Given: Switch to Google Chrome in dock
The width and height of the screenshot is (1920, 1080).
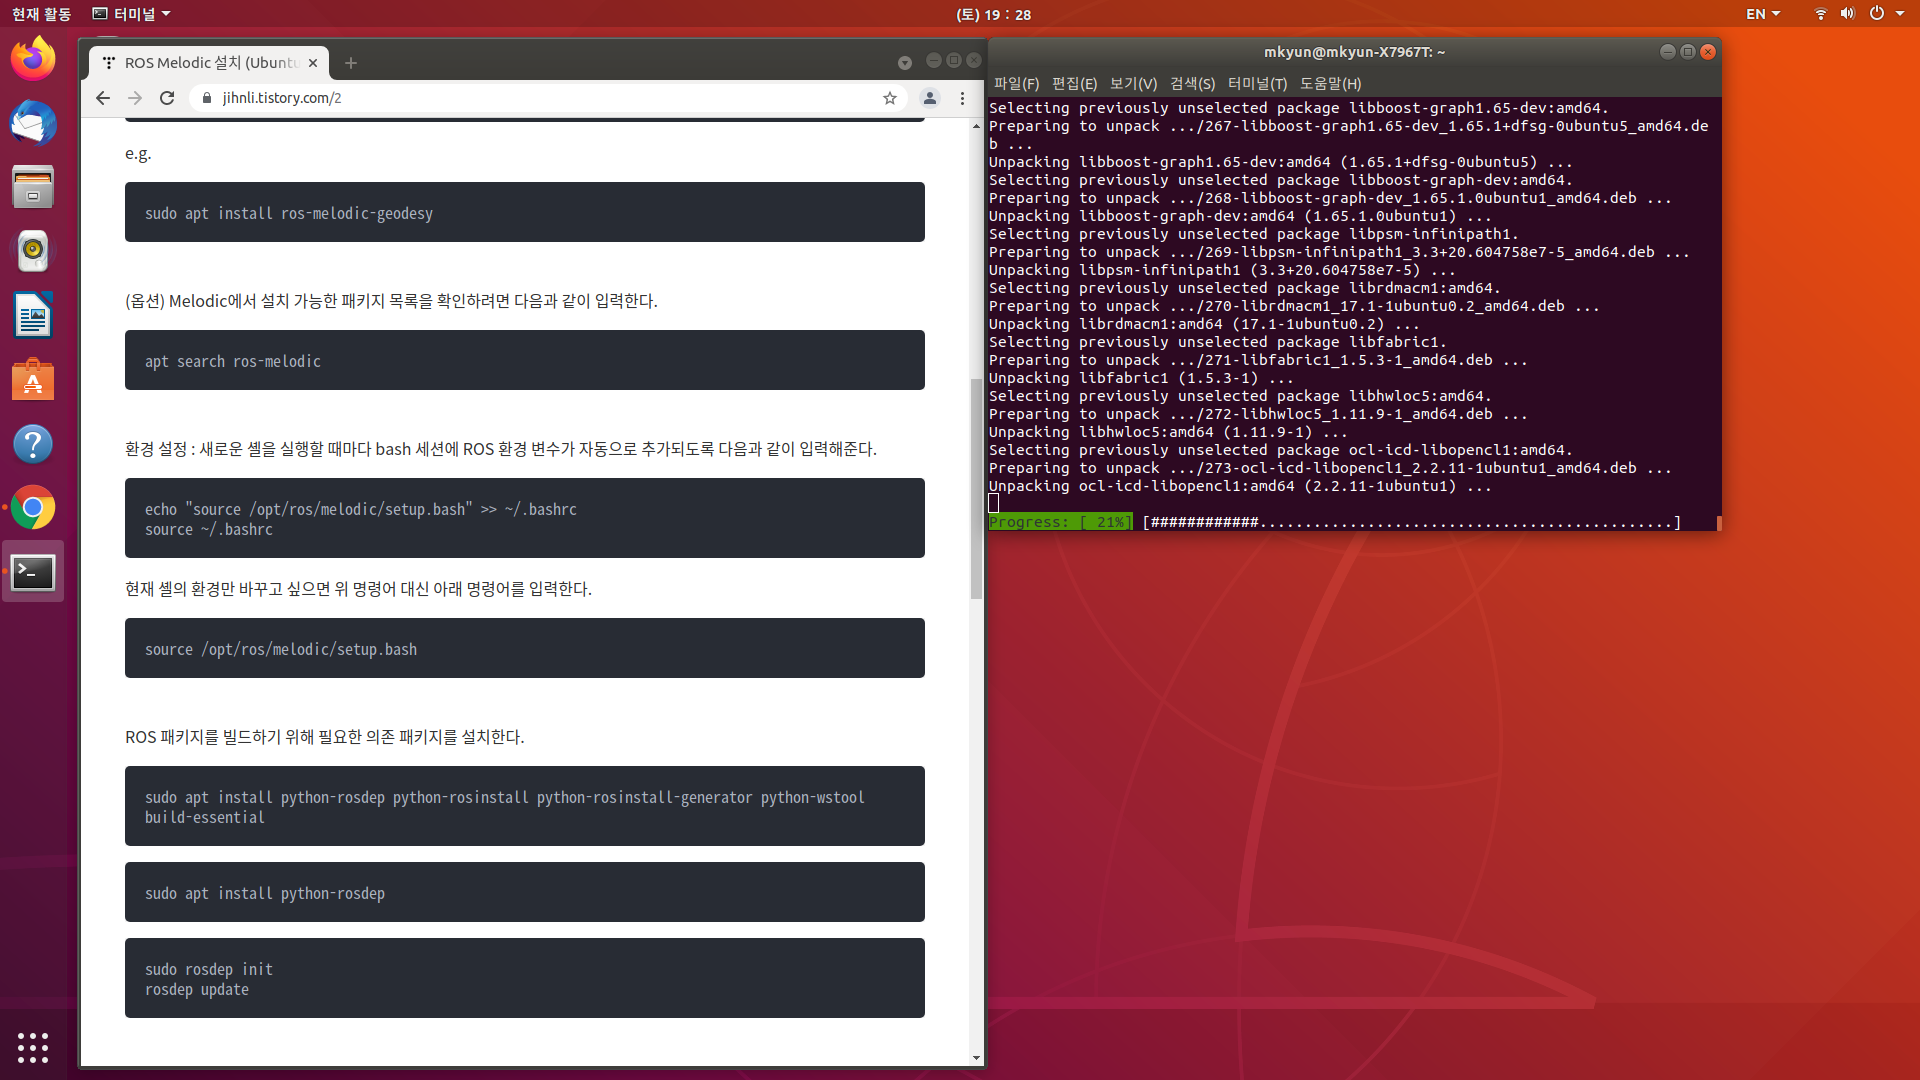Looking at the screenshot, I should coord(33,508).
